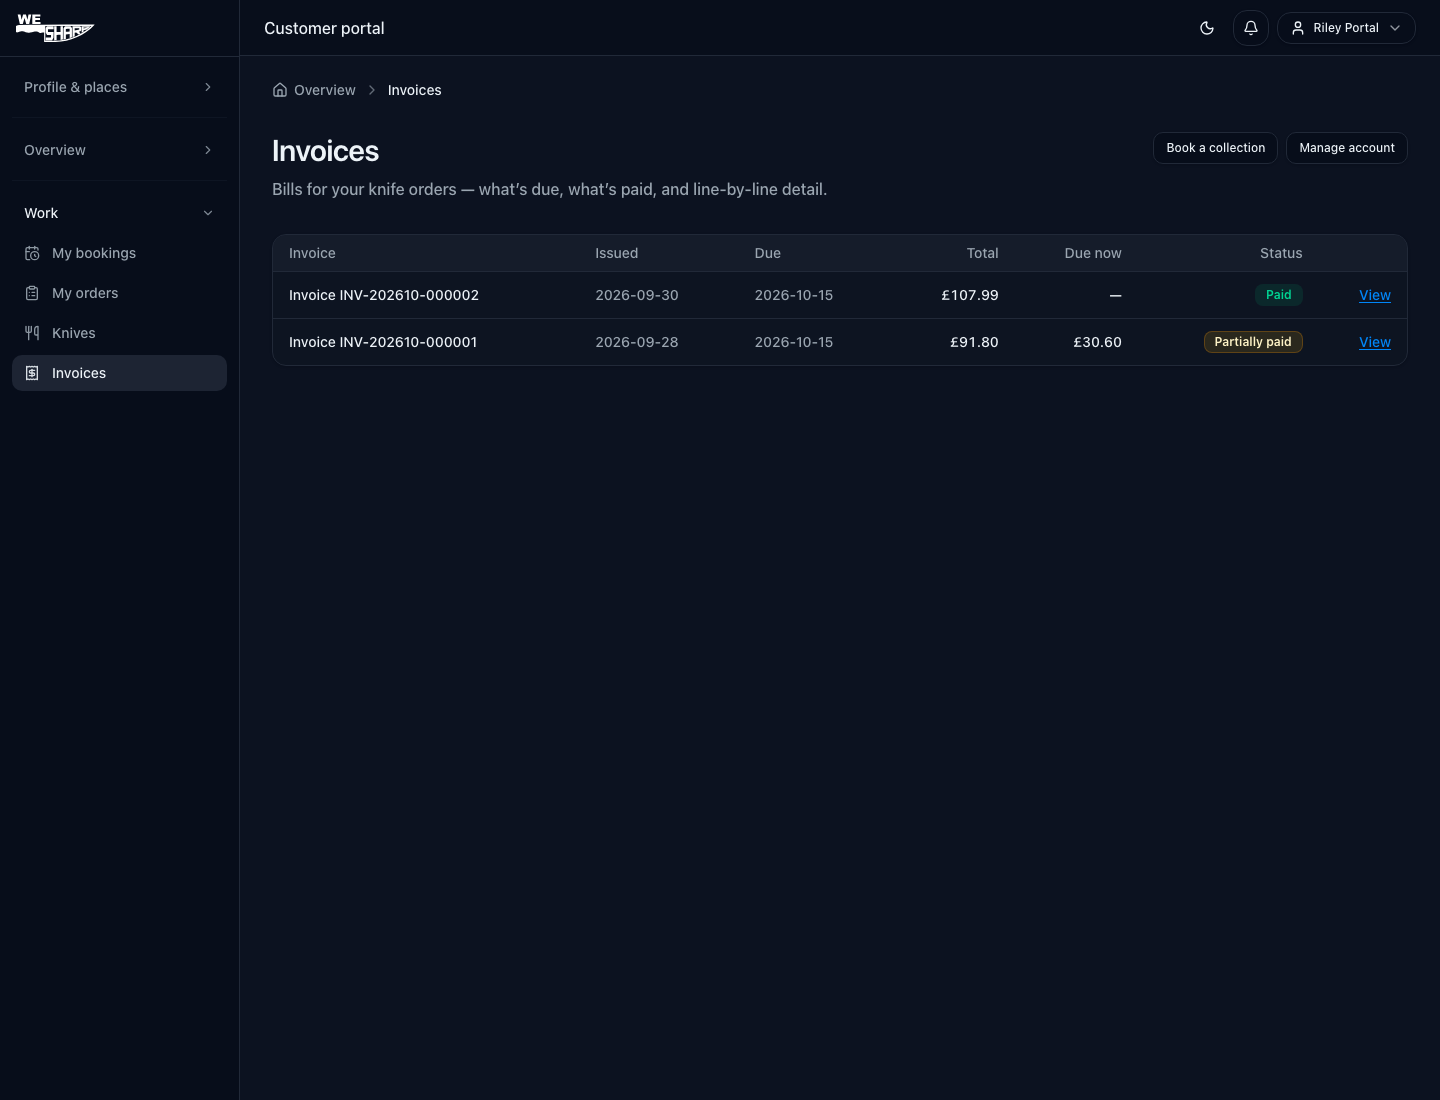Click issued date 2026-09-28
1440x1100 pixels.
click(637, 342)
